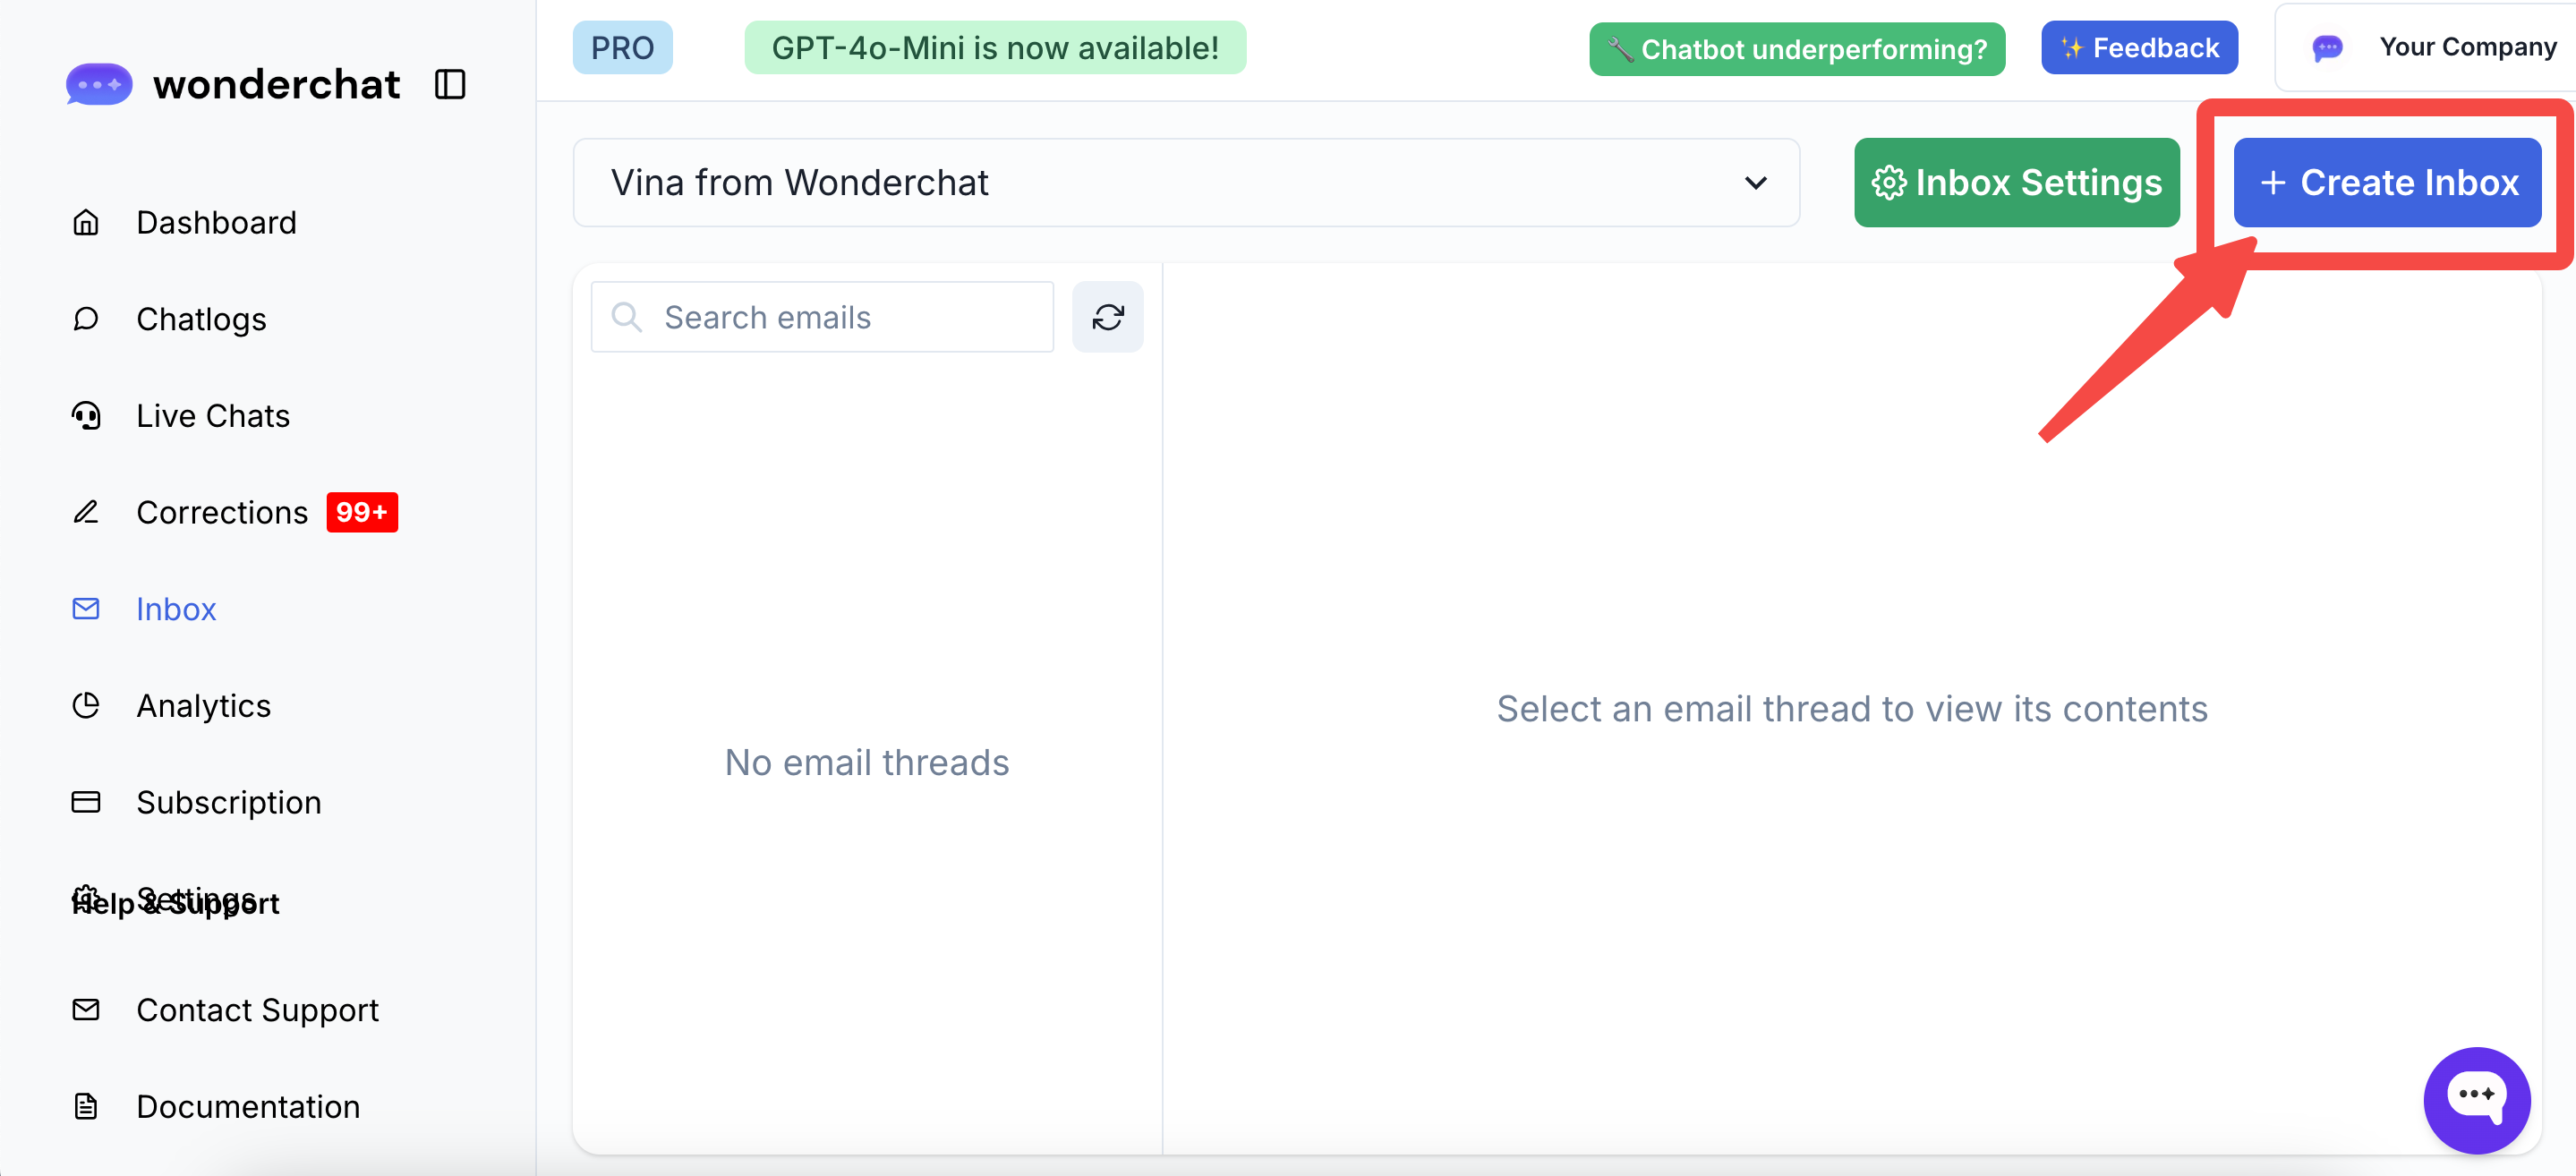Open the Contact Support link
Viewport: 2576px width, 1176px height.
[x=257, y=1010]
